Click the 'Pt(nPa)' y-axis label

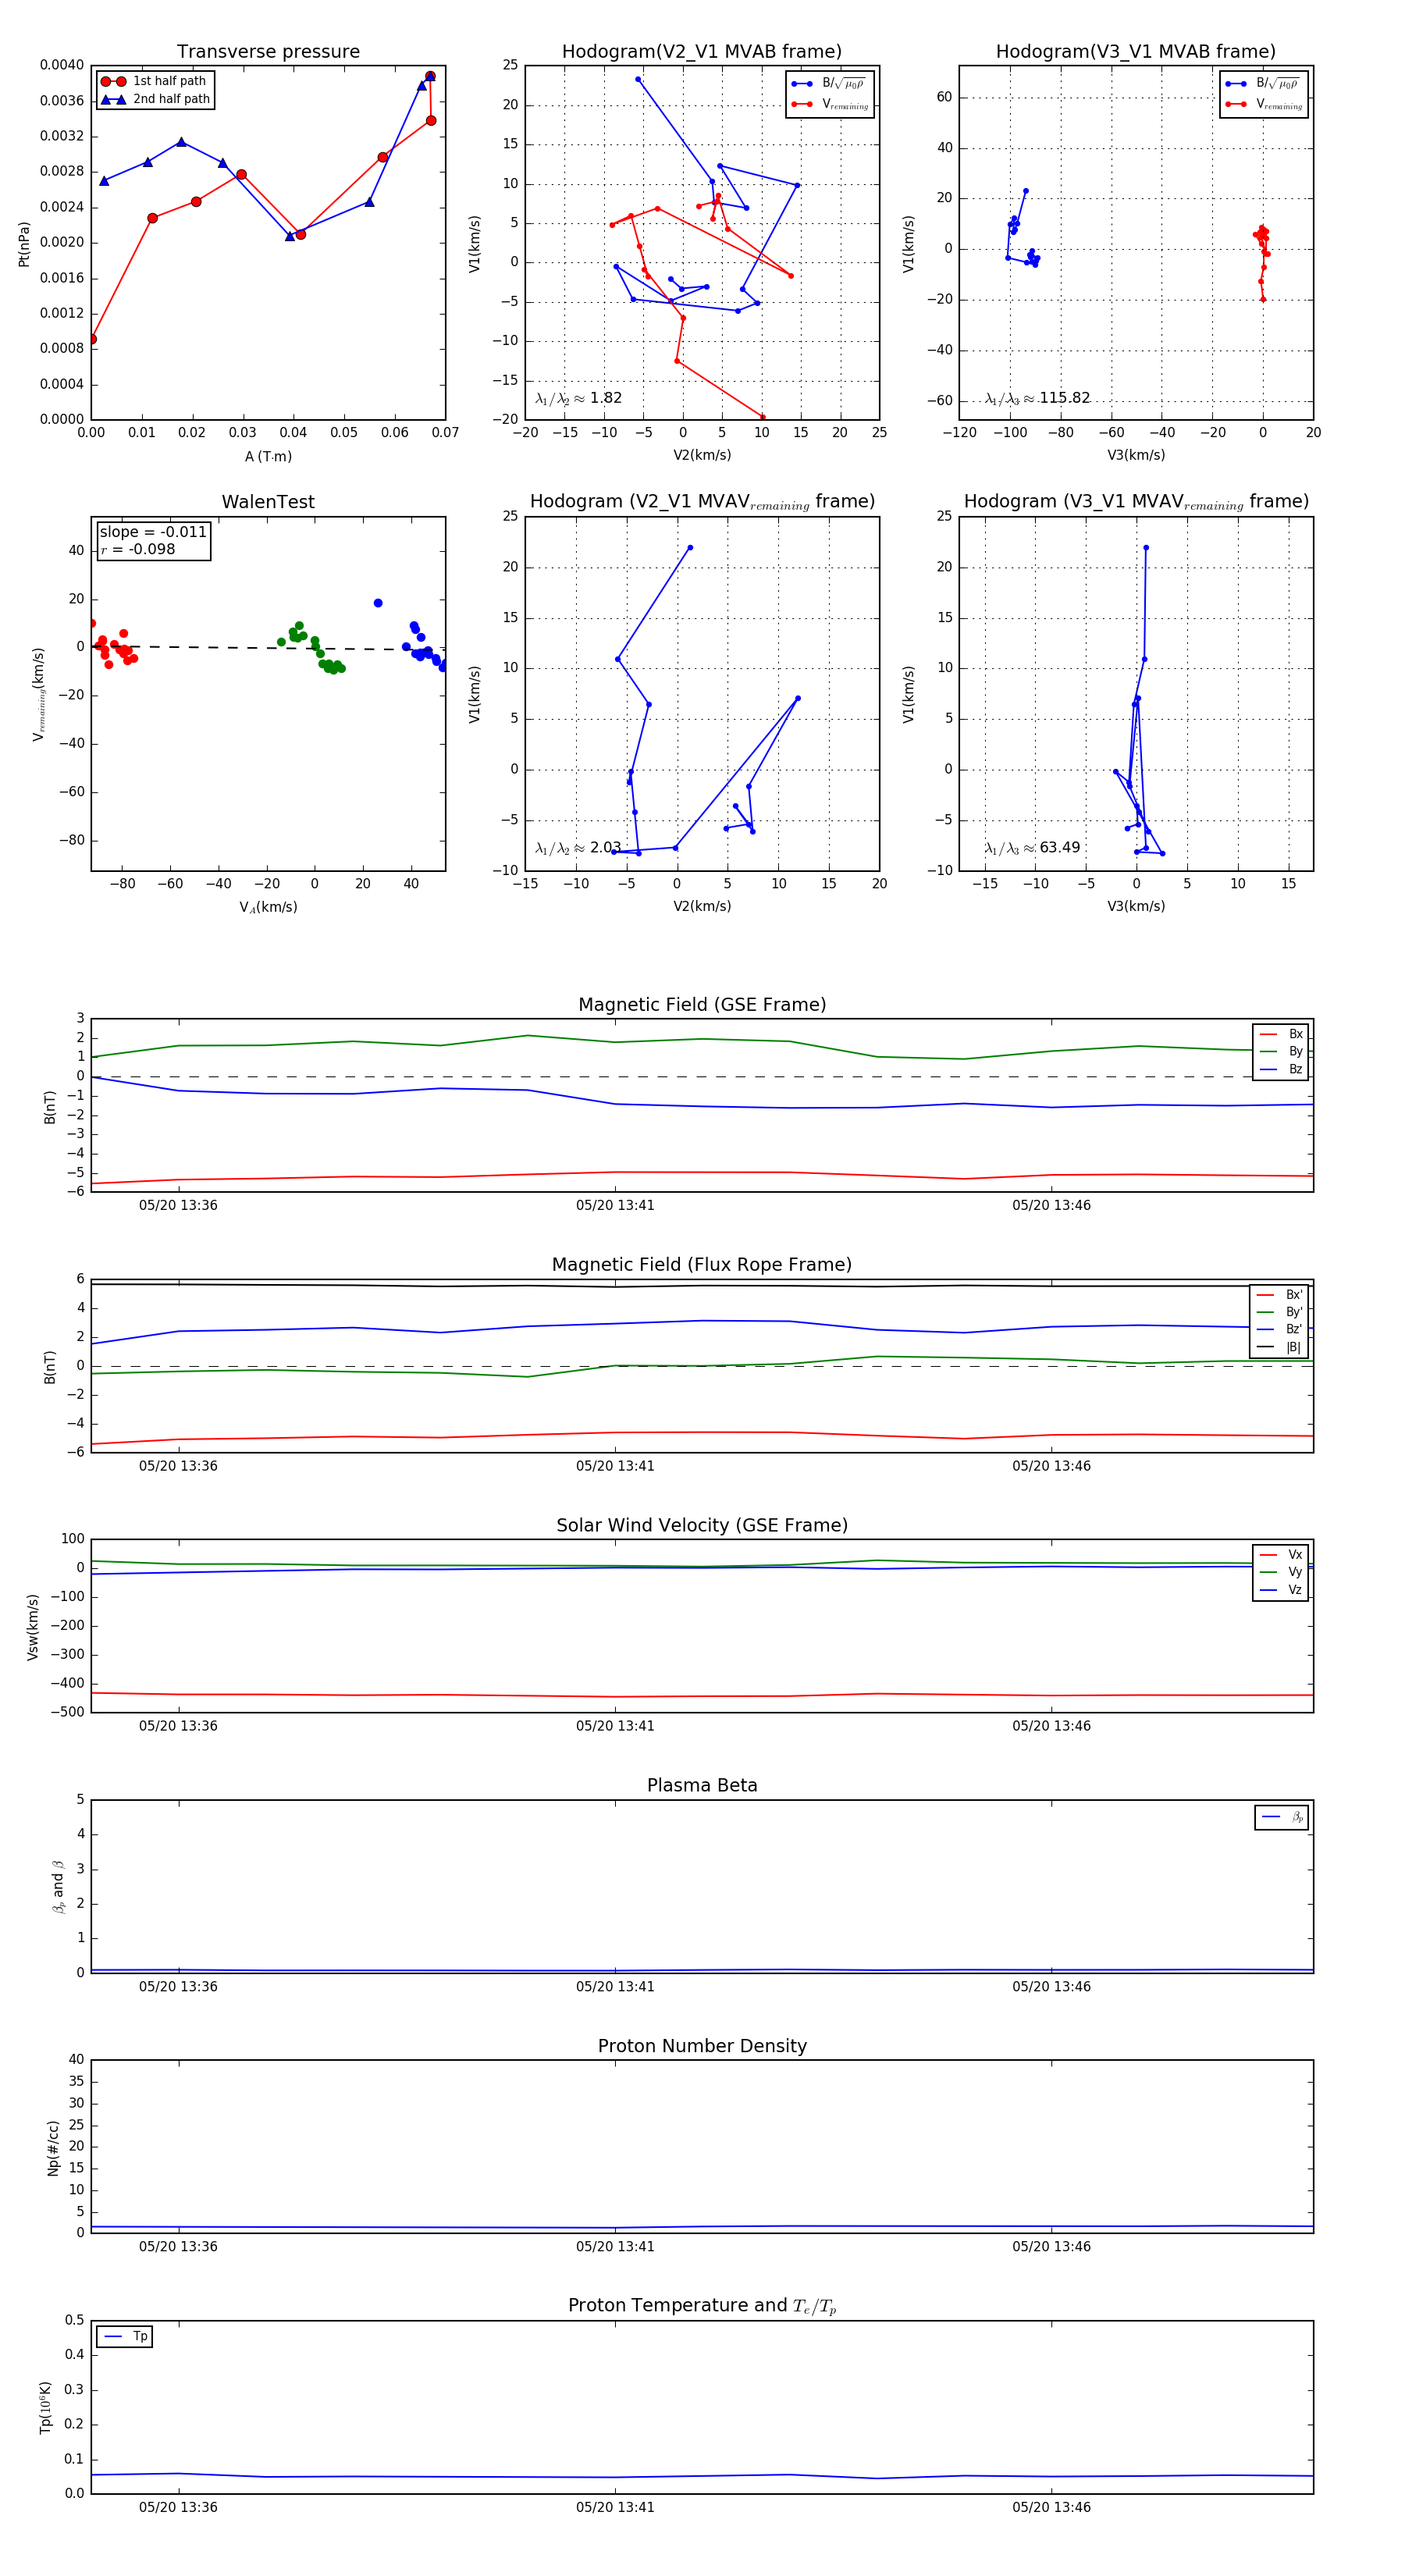pyautogui.click(x=24, y=243)
